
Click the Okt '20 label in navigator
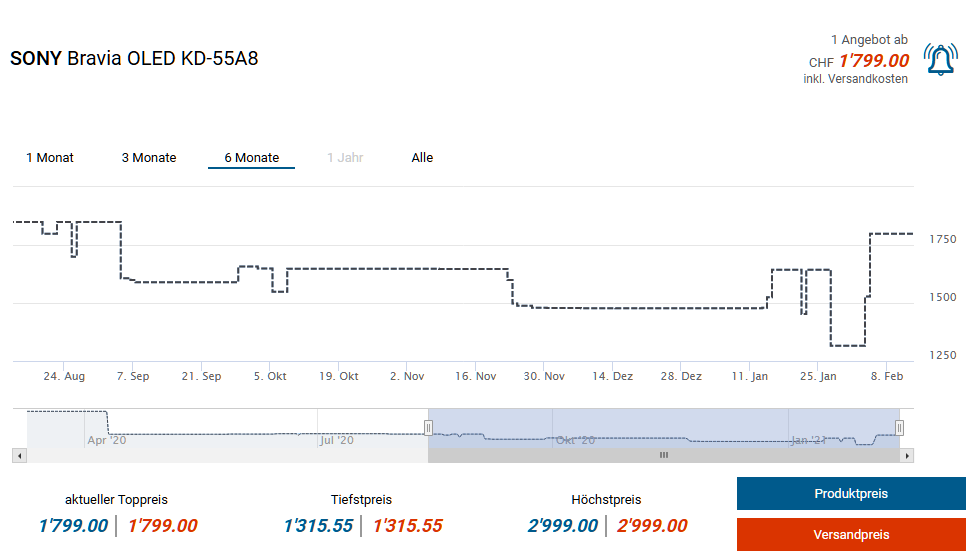pos(575,440)
